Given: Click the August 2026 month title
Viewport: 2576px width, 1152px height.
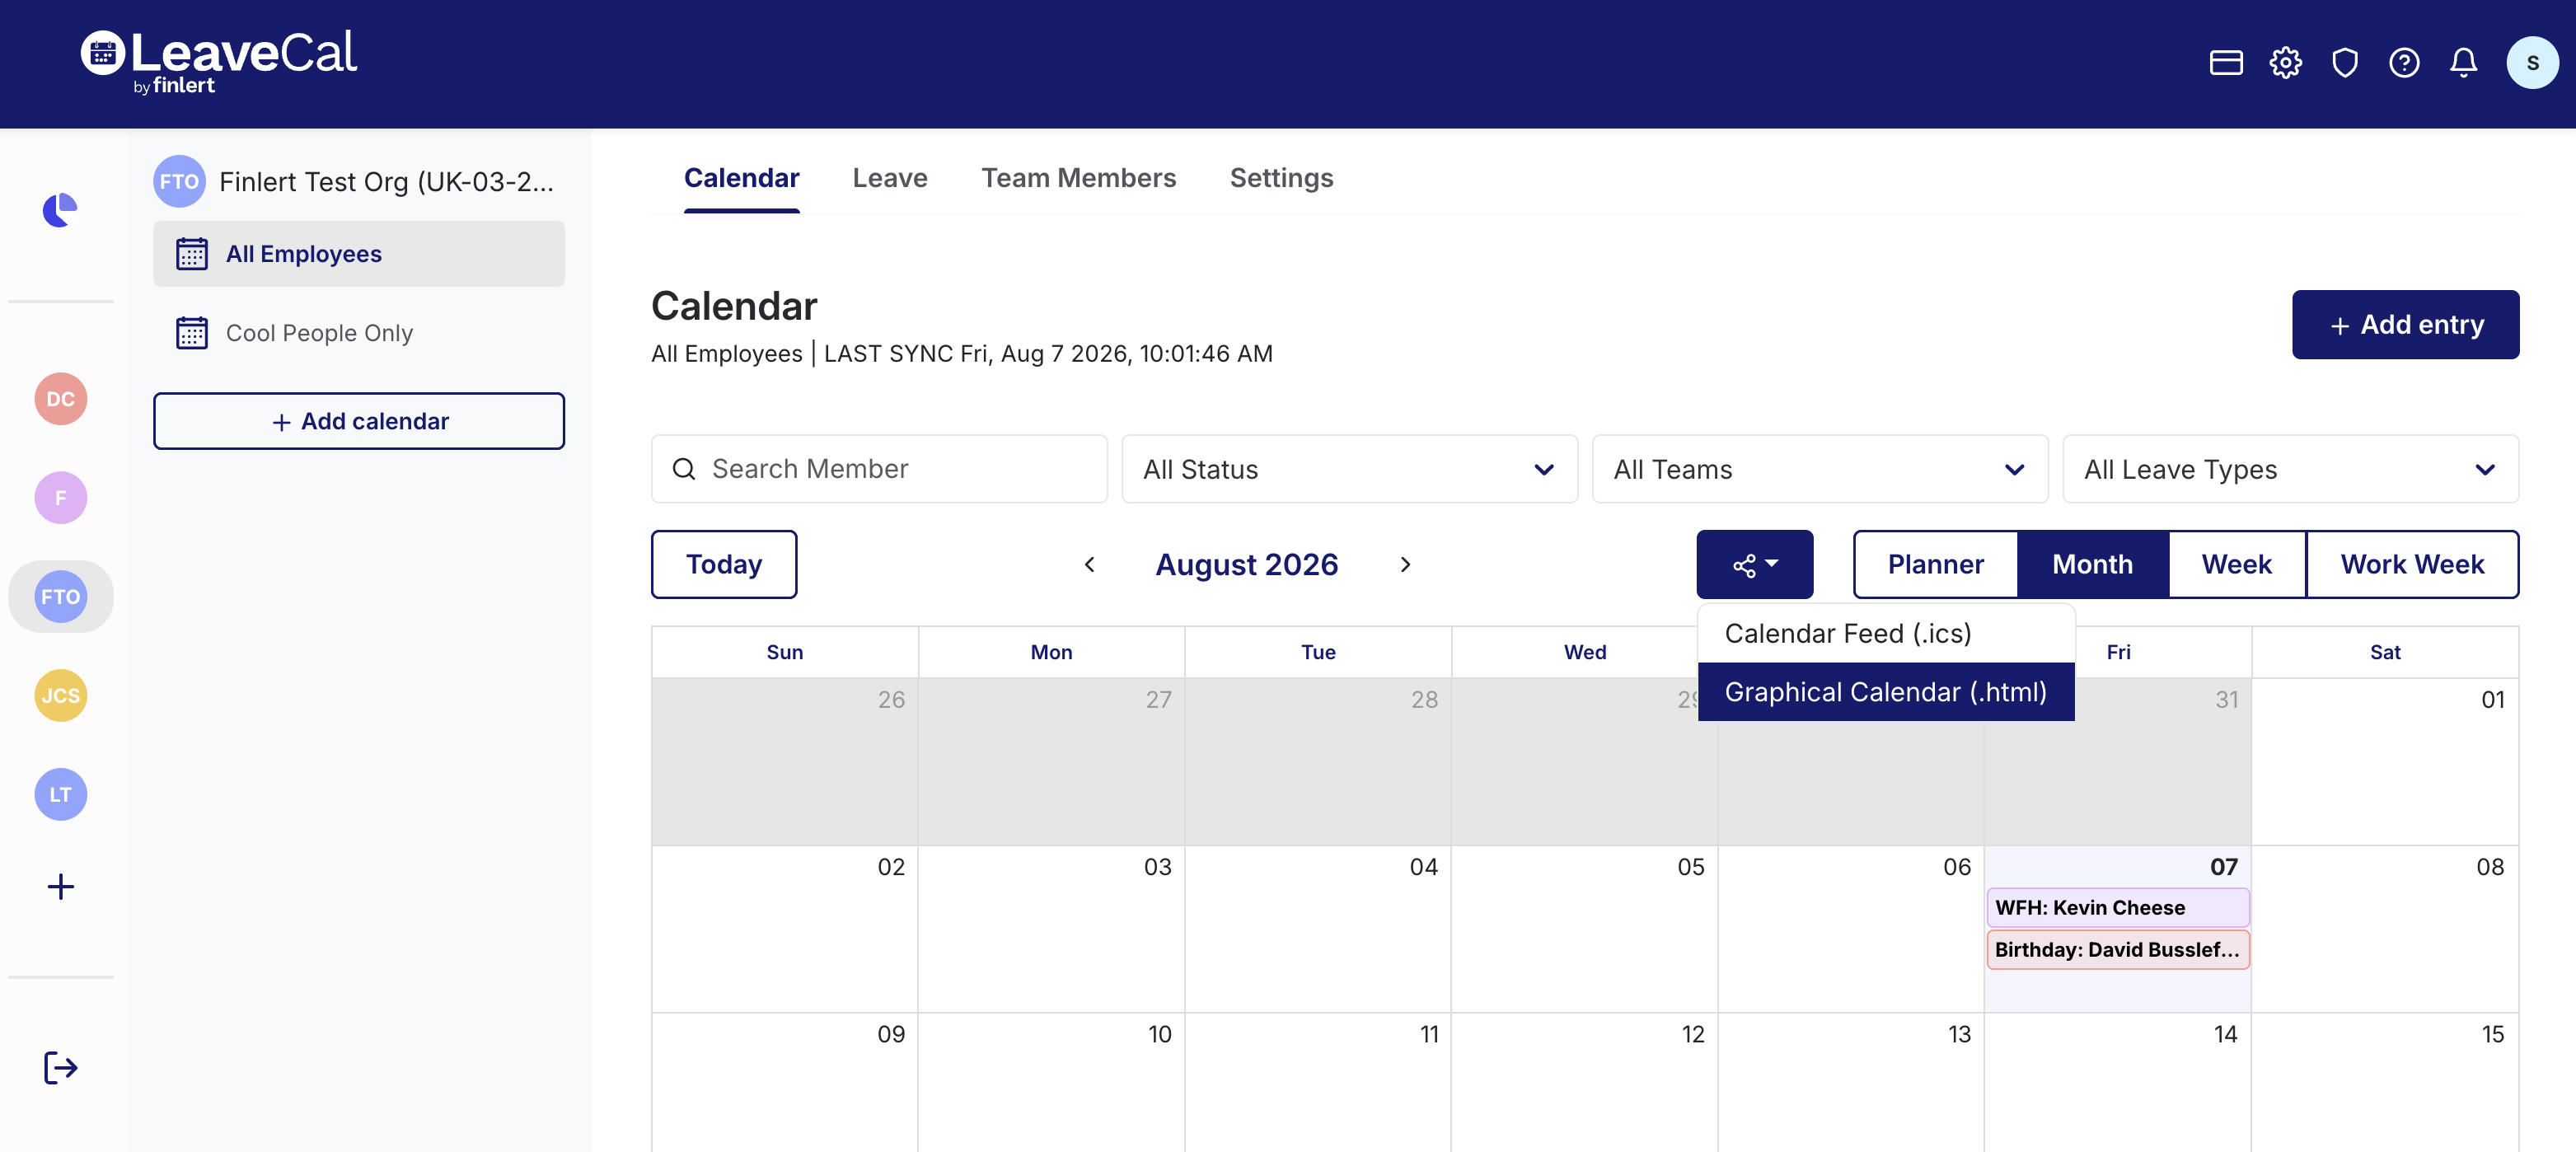Looking at the screenshot, I should [1246, 565].
